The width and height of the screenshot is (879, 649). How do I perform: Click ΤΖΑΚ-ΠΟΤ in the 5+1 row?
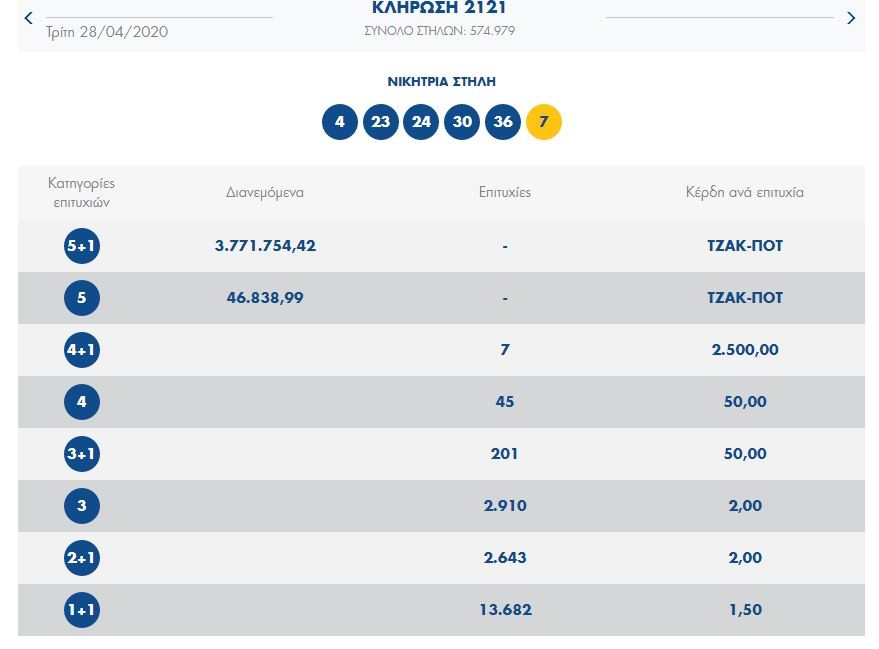click(744, 246)
